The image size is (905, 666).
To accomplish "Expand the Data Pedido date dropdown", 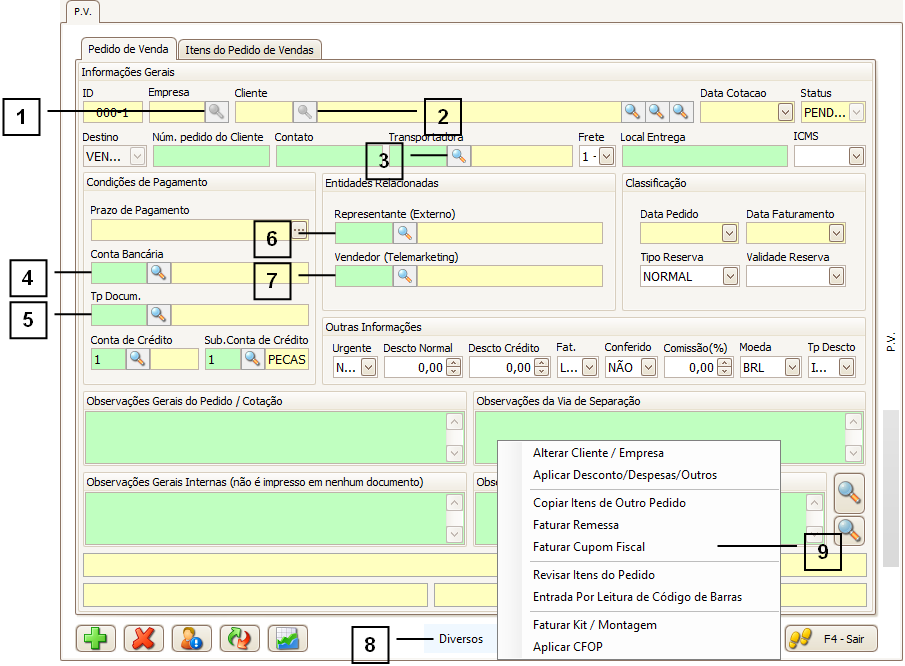I will 730,233.
